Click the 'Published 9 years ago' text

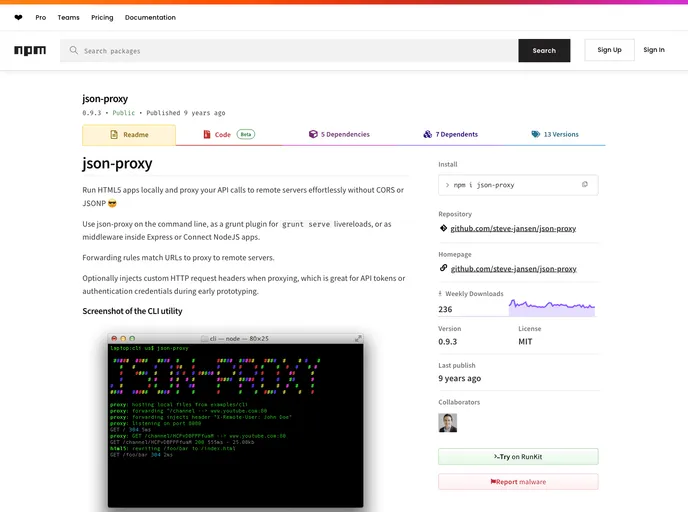tap(186, 113)
